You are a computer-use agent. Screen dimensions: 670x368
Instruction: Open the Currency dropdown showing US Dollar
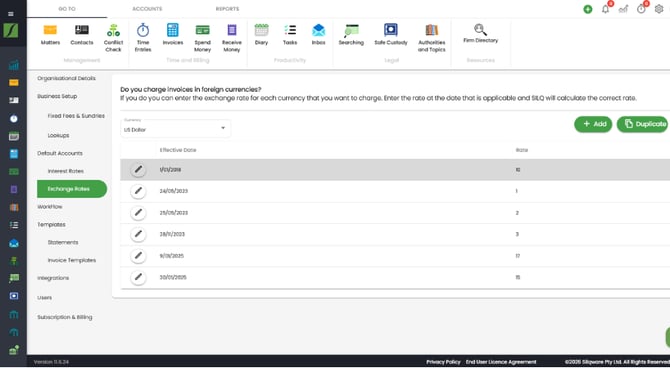176,128
